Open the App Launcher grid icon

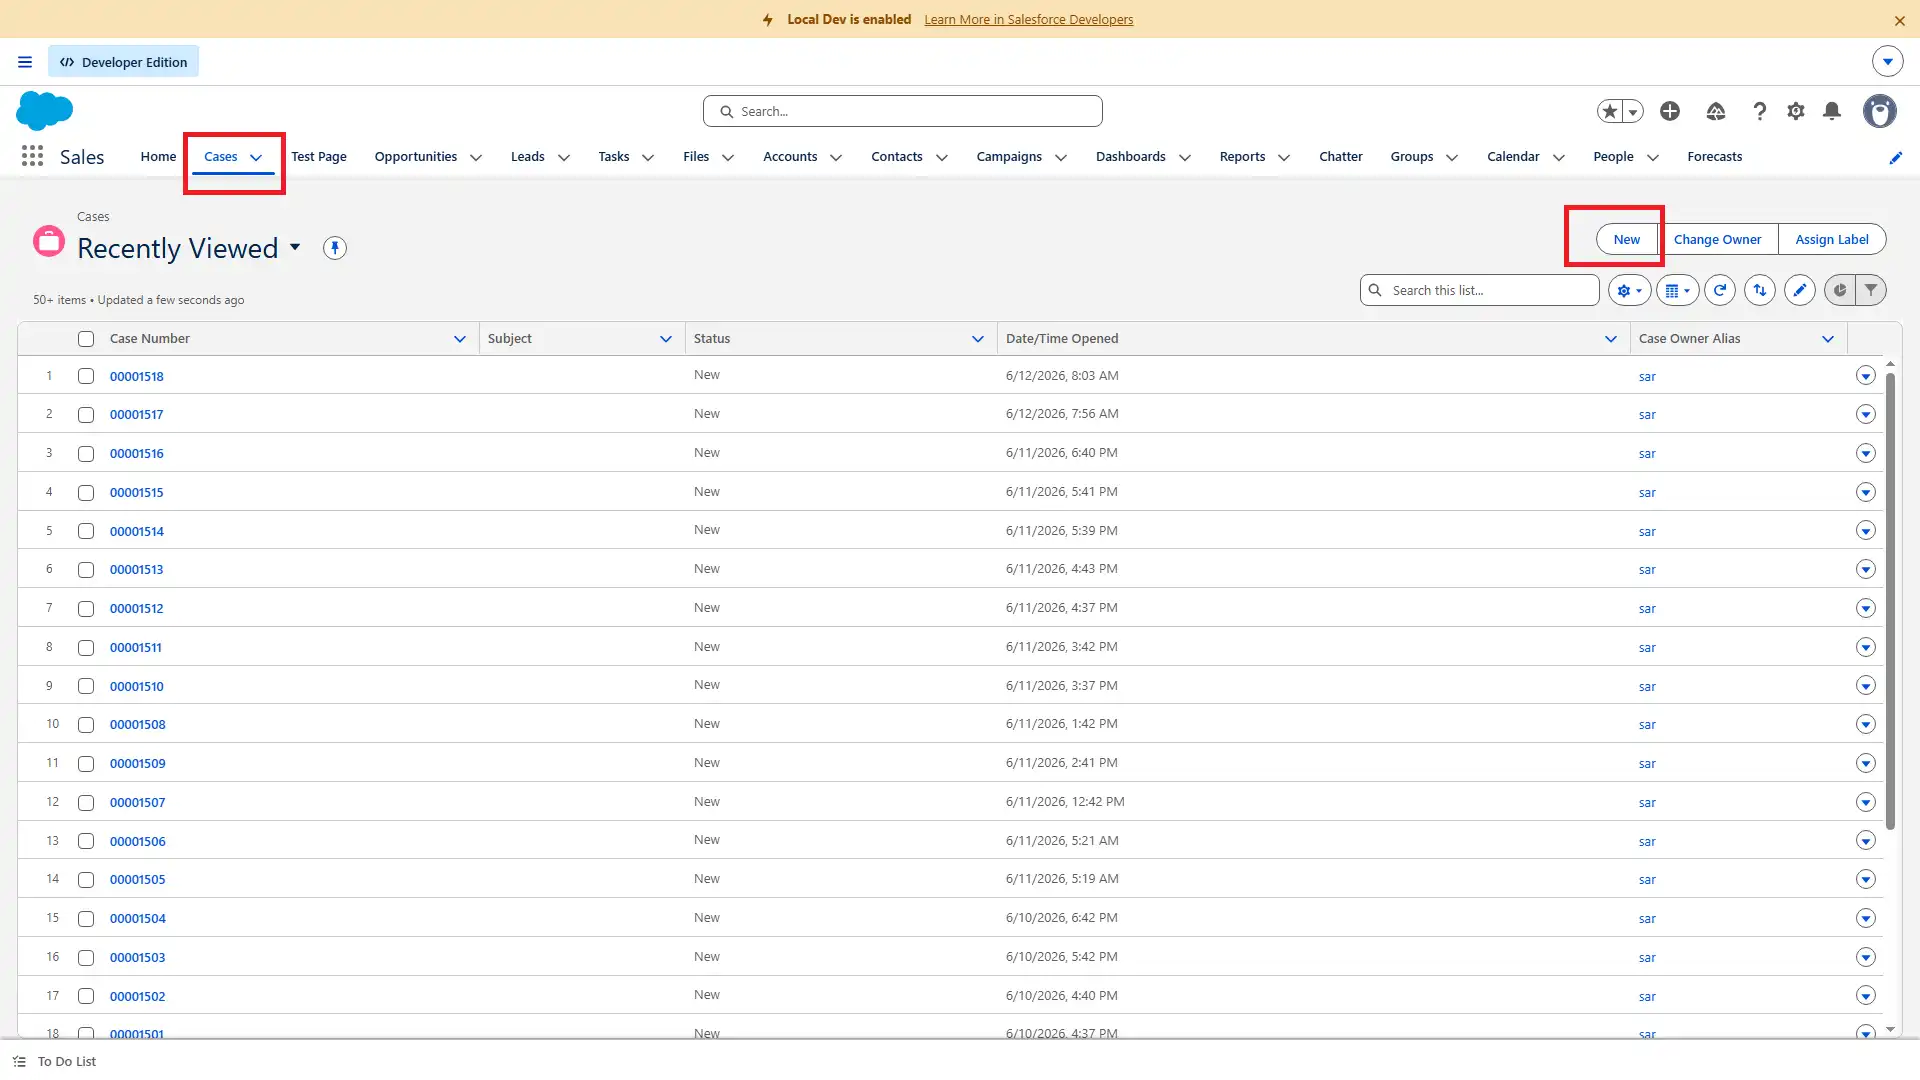pyautogui.click(x=32, y=156)
